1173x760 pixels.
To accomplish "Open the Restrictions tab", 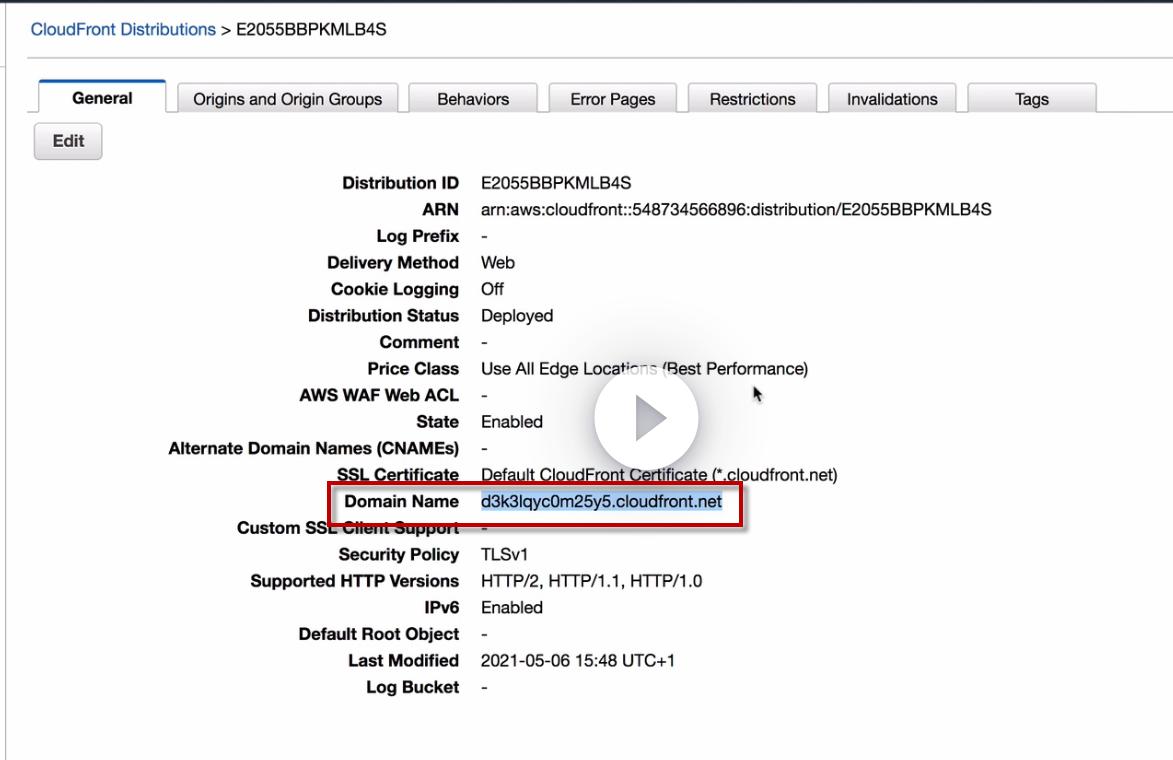I will [x=753, y=99].
